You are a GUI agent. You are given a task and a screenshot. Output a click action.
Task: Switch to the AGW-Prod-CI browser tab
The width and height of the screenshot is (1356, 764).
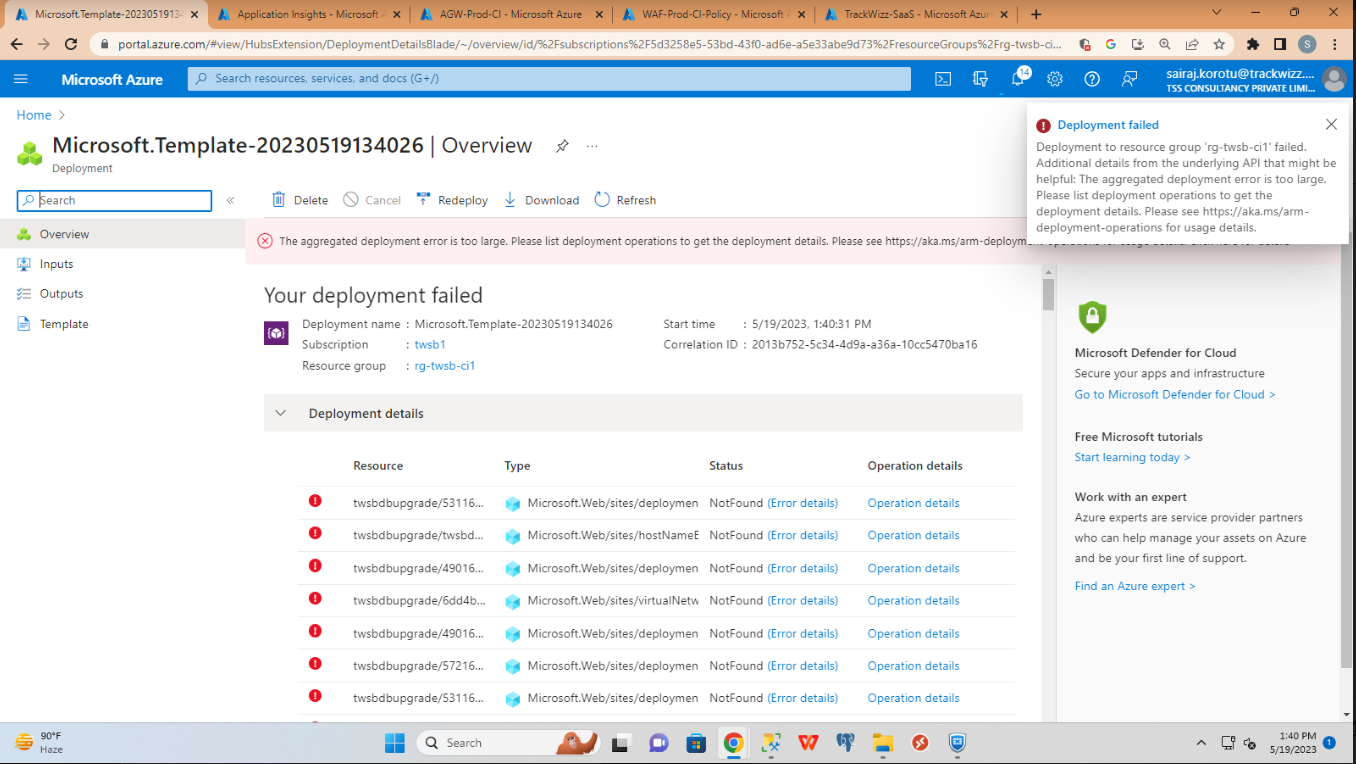pos(511,14)
